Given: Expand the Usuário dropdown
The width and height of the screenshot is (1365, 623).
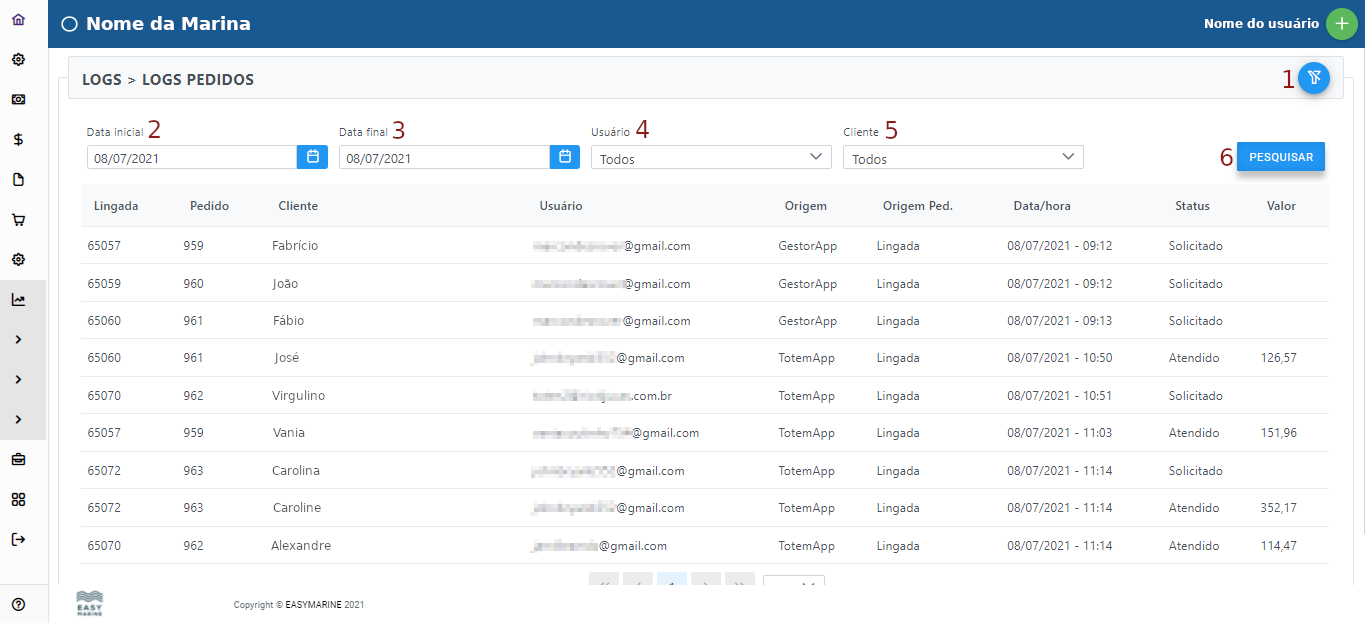Looking at the screenshot, I should point(711,158).
